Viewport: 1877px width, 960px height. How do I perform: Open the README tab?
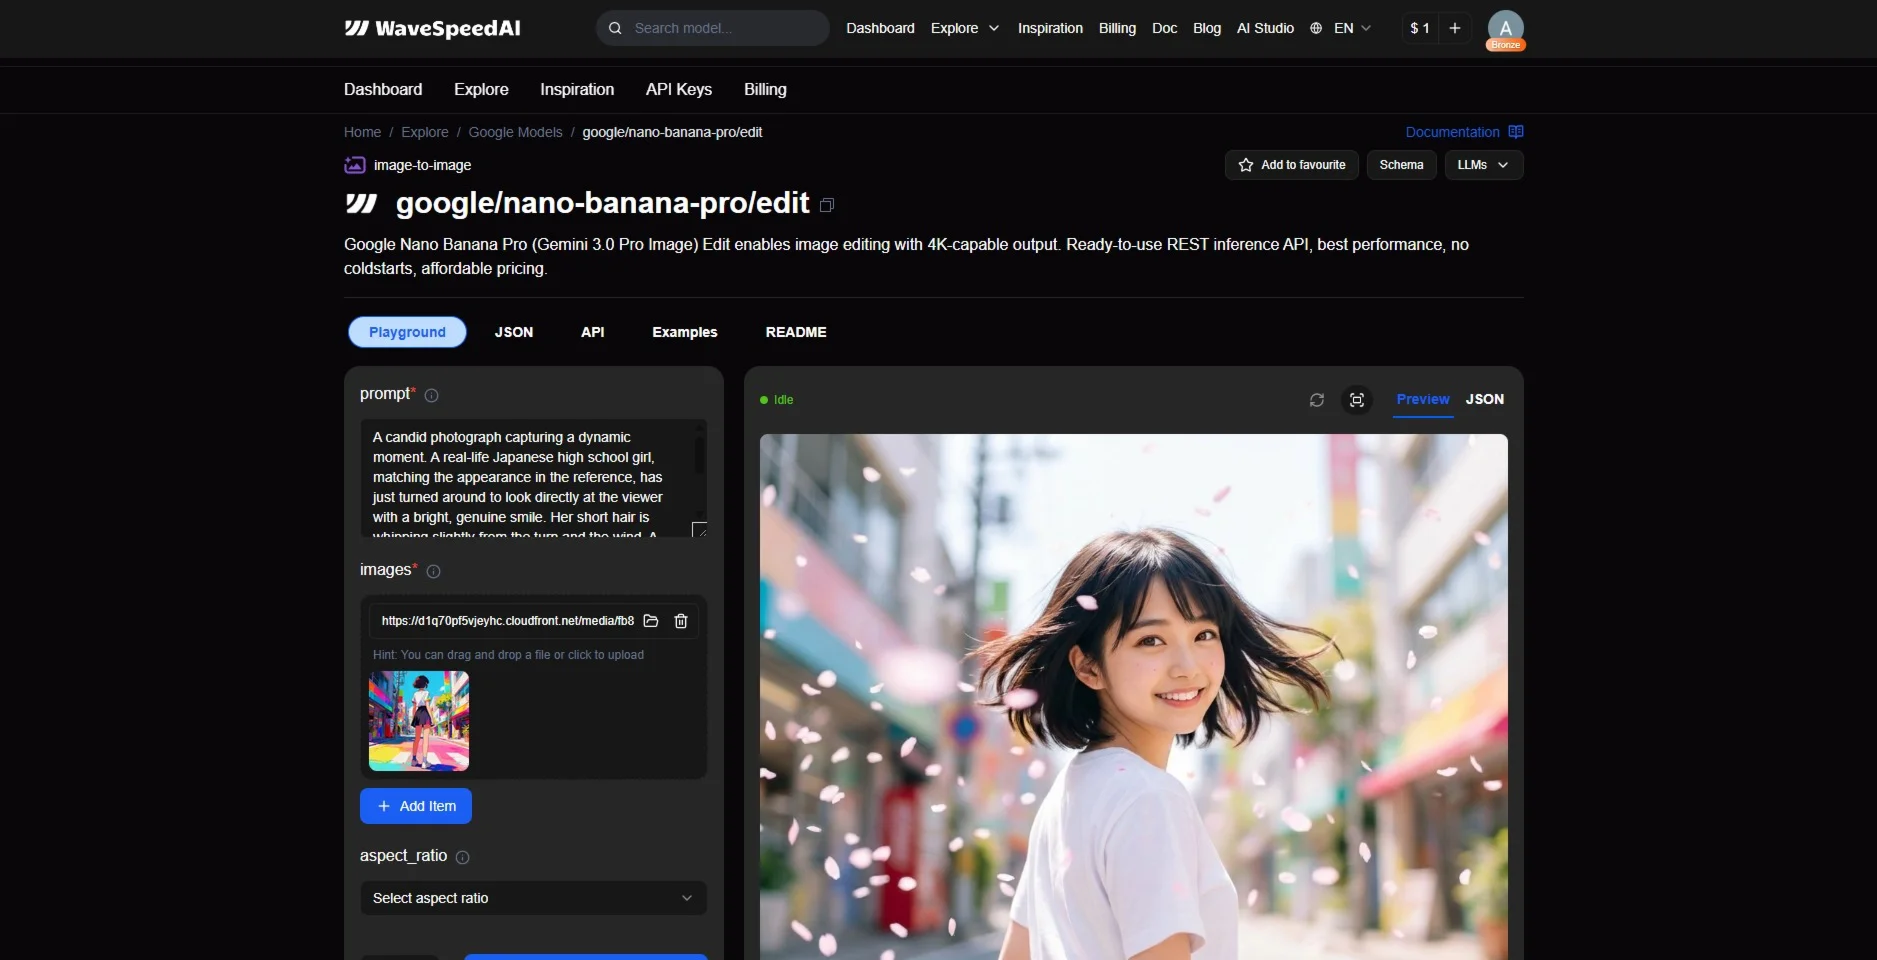pyautogui.click(x=796, y=332)
